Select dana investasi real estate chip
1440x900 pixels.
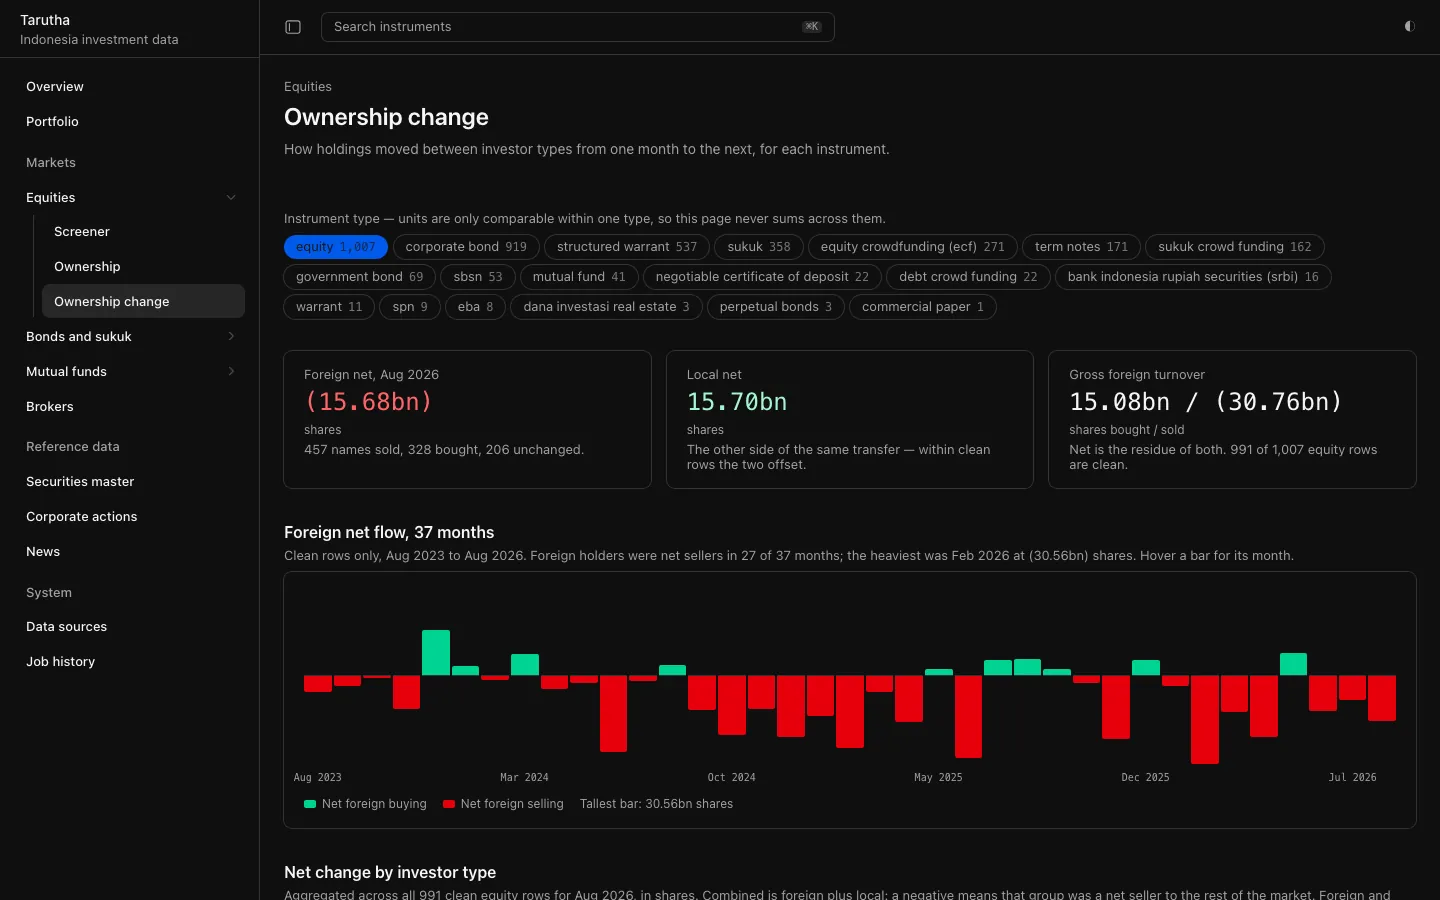pos(606,307)
